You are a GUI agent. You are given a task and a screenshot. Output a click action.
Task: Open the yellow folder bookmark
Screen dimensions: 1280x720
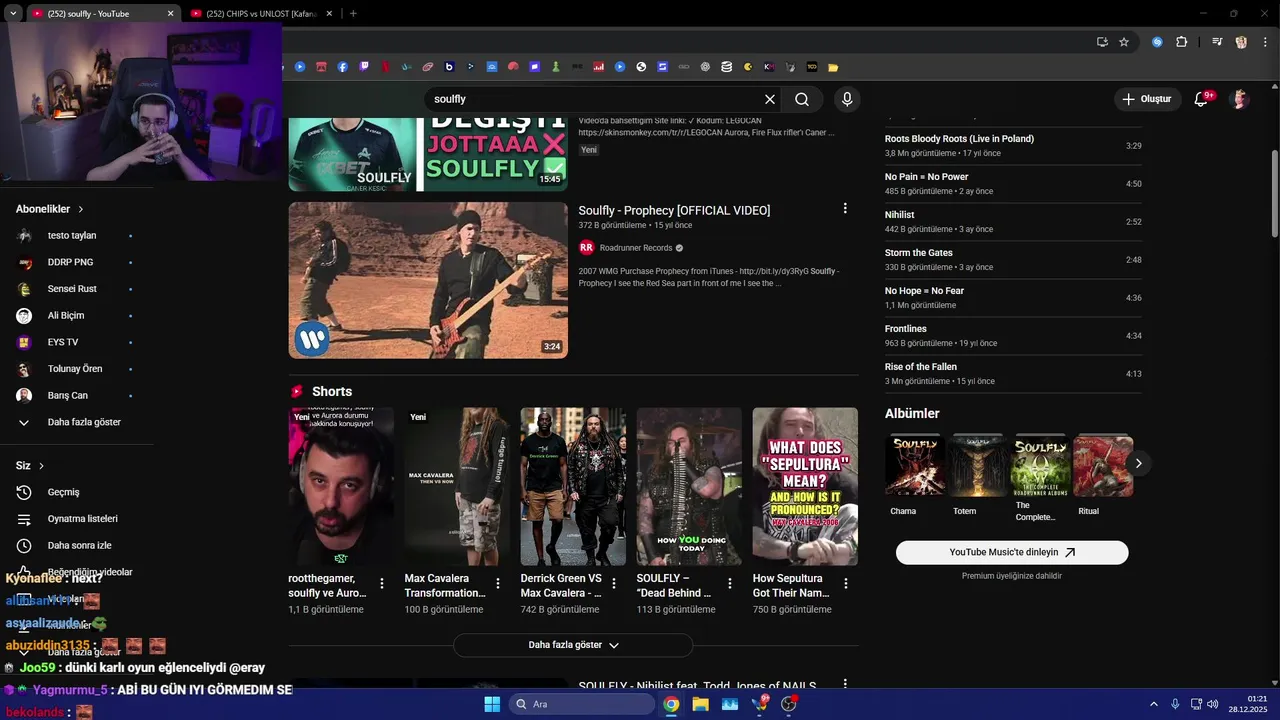[833, 67]
